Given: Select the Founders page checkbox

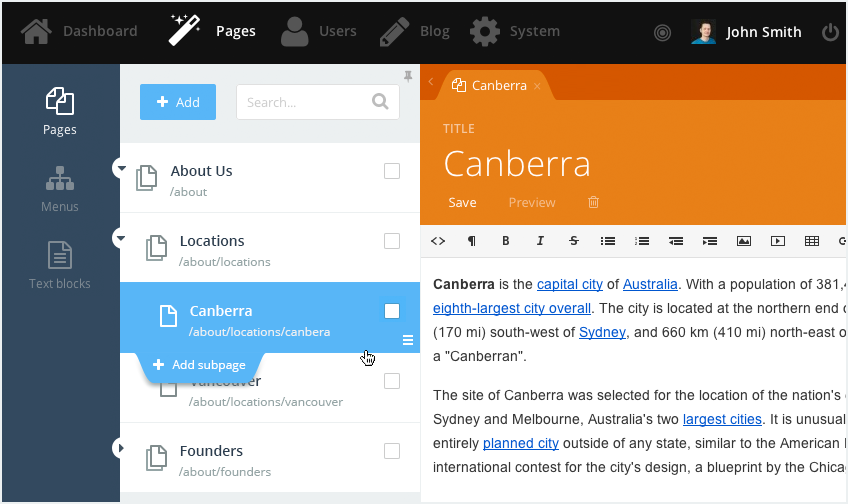Looking at the screenshot, I should pos(392,451).
